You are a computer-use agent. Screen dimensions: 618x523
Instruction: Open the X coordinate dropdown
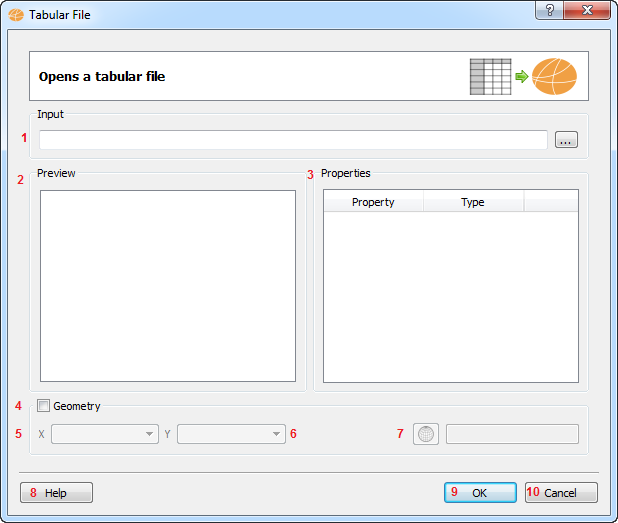pos(105,434)
